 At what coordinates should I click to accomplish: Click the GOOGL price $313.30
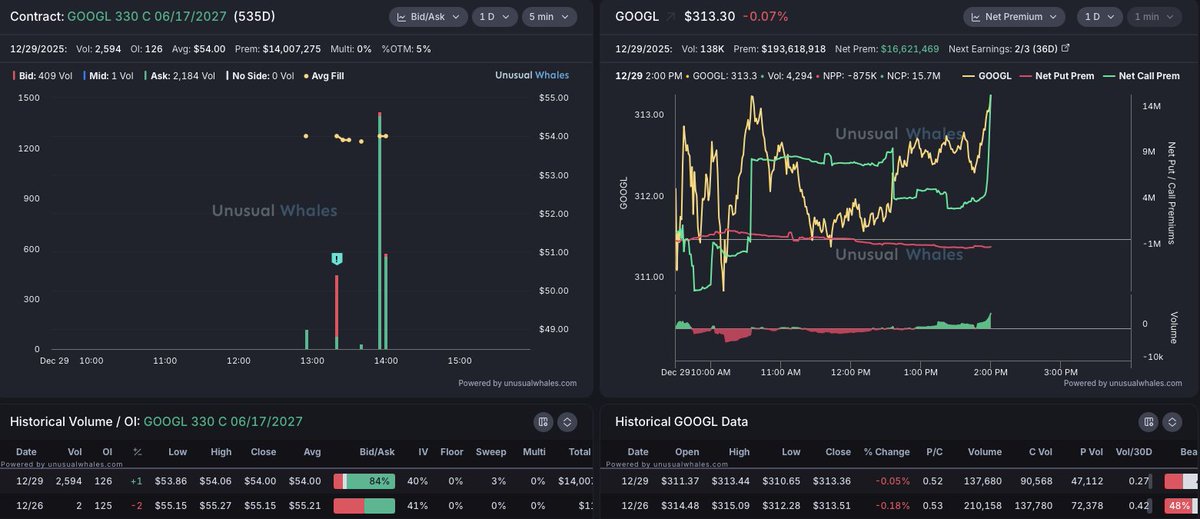click(712, 17)
